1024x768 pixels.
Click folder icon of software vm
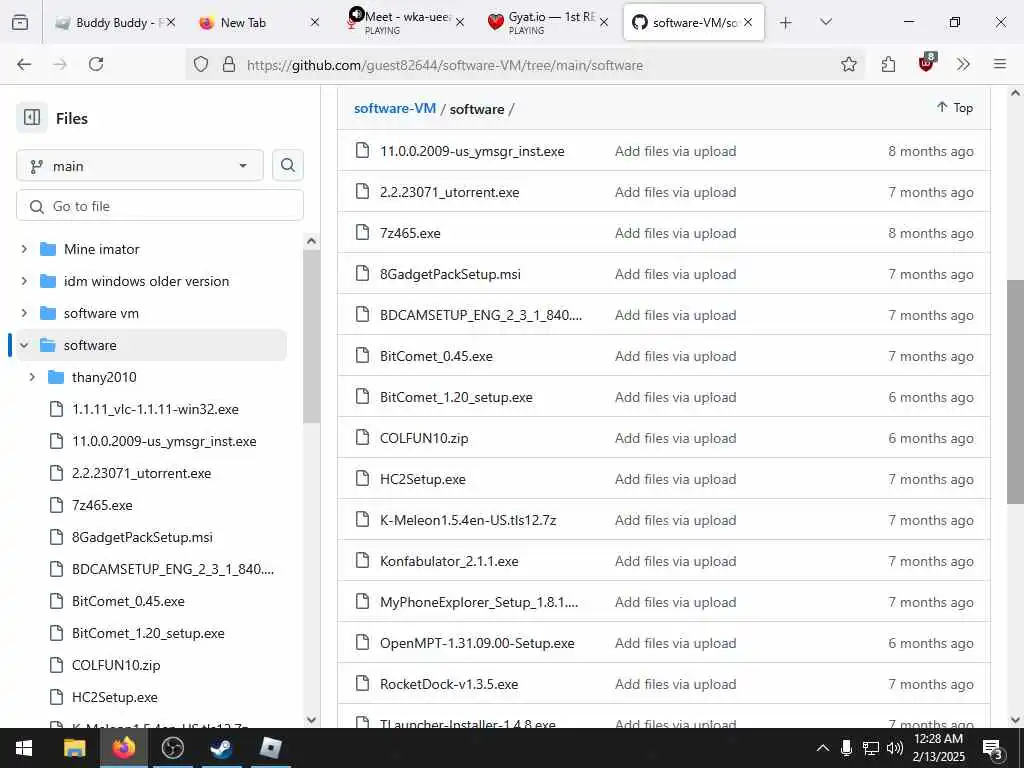coord(48,313)
